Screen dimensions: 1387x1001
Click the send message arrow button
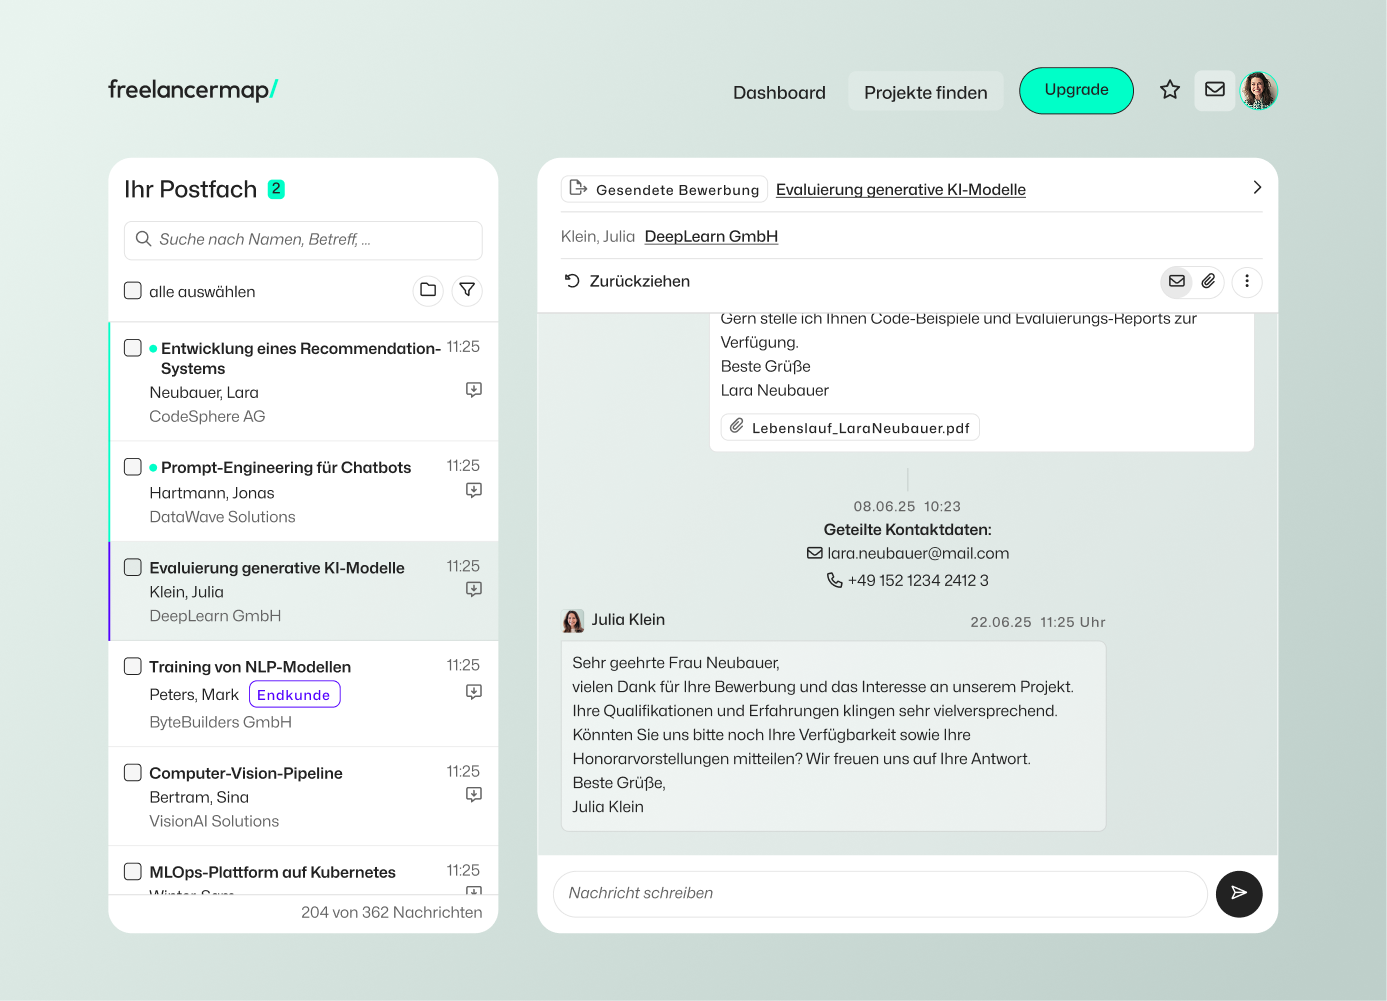point(1238,893)
